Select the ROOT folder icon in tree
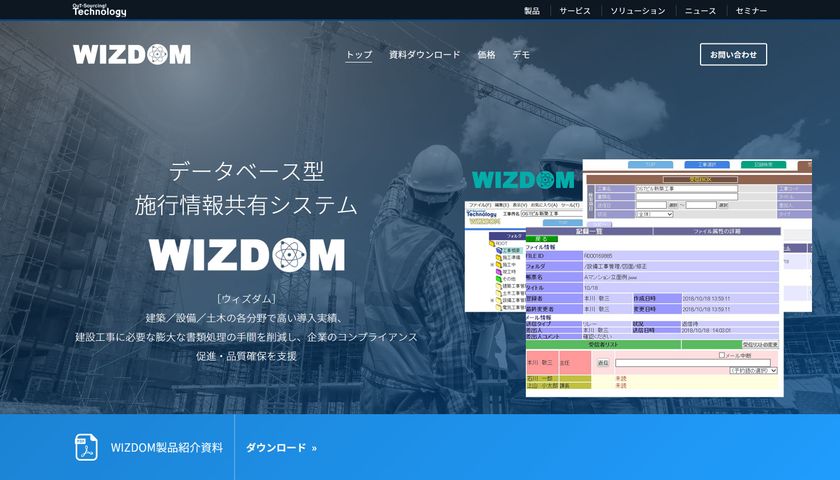Screen dimensions: 840x480 [492, 244]
